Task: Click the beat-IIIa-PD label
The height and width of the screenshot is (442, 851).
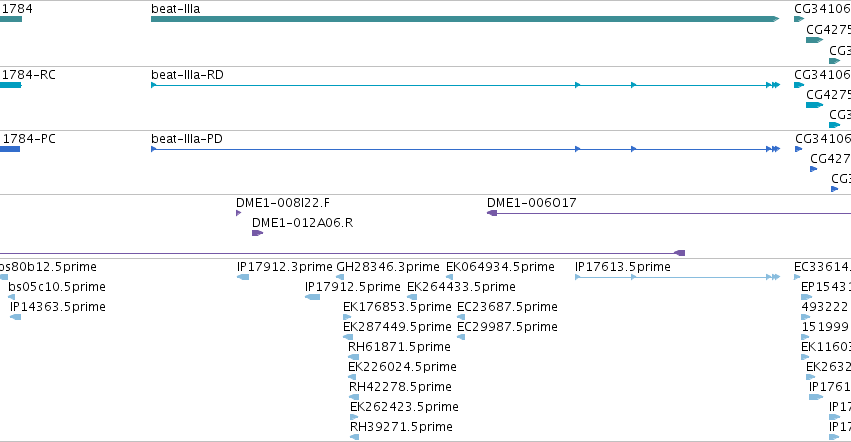Action: coord(187,139)
